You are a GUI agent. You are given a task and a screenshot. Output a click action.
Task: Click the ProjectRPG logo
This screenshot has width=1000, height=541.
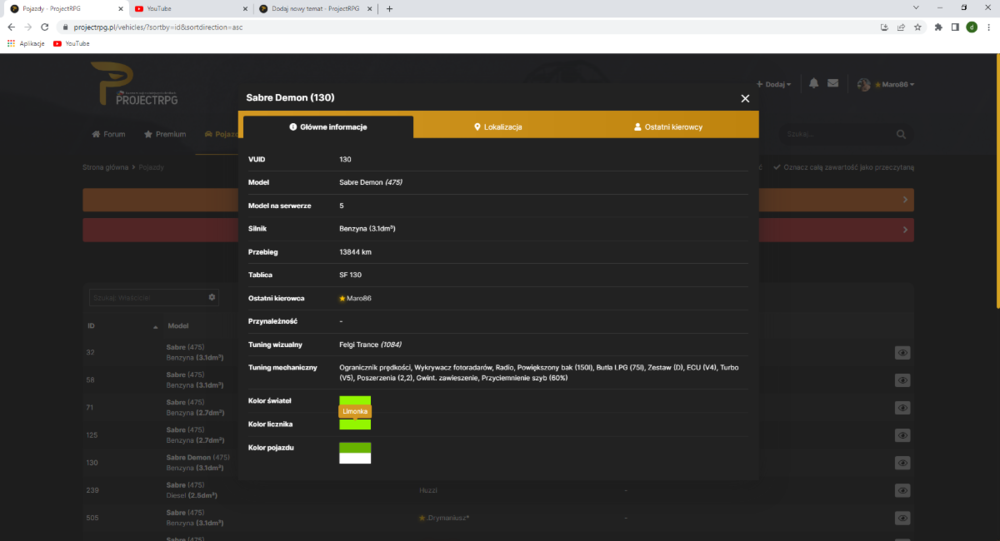[x=135, y=85]
